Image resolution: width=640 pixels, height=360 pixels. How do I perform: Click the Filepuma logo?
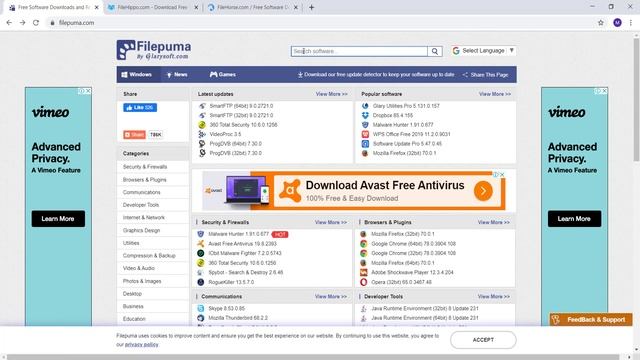pos(153,50)
